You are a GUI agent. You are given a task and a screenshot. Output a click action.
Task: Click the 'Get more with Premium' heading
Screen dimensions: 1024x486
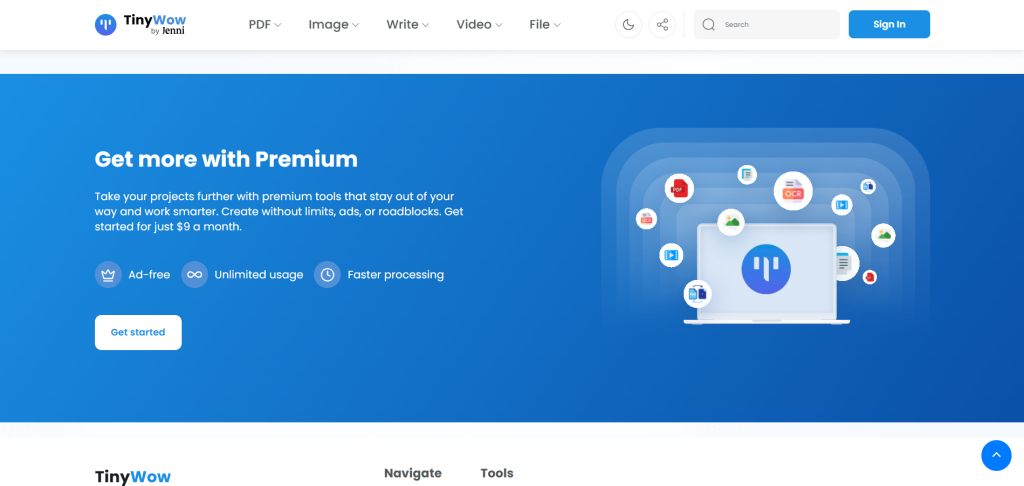click(226, 159)
